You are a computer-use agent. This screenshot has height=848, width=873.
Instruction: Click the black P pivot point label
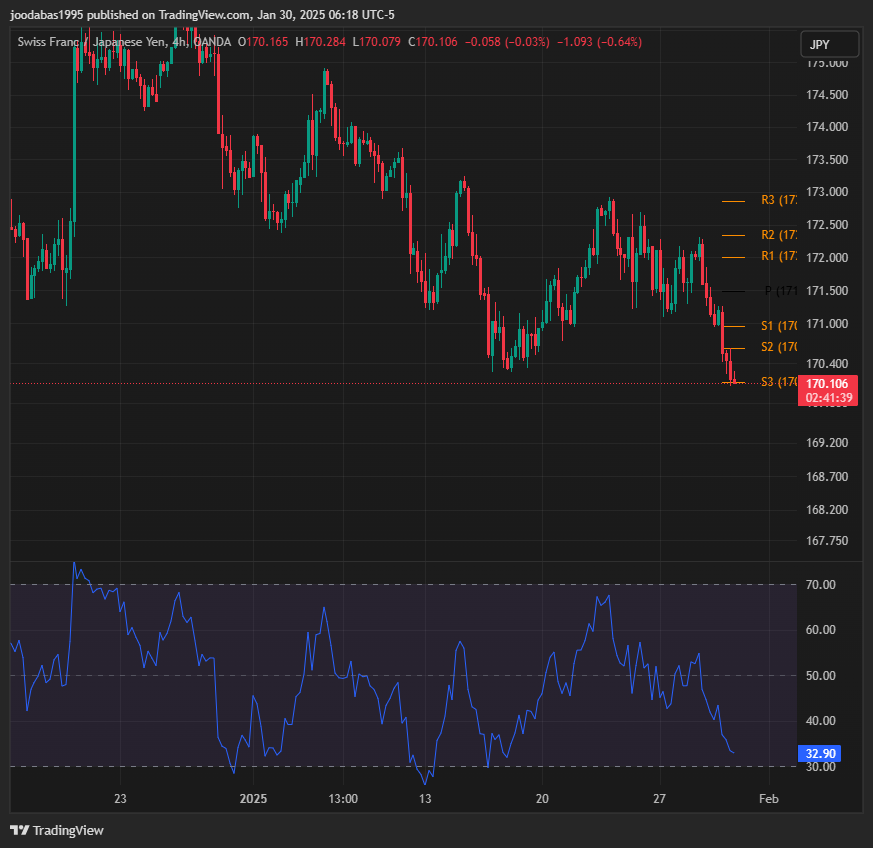(x=780, y=291)
